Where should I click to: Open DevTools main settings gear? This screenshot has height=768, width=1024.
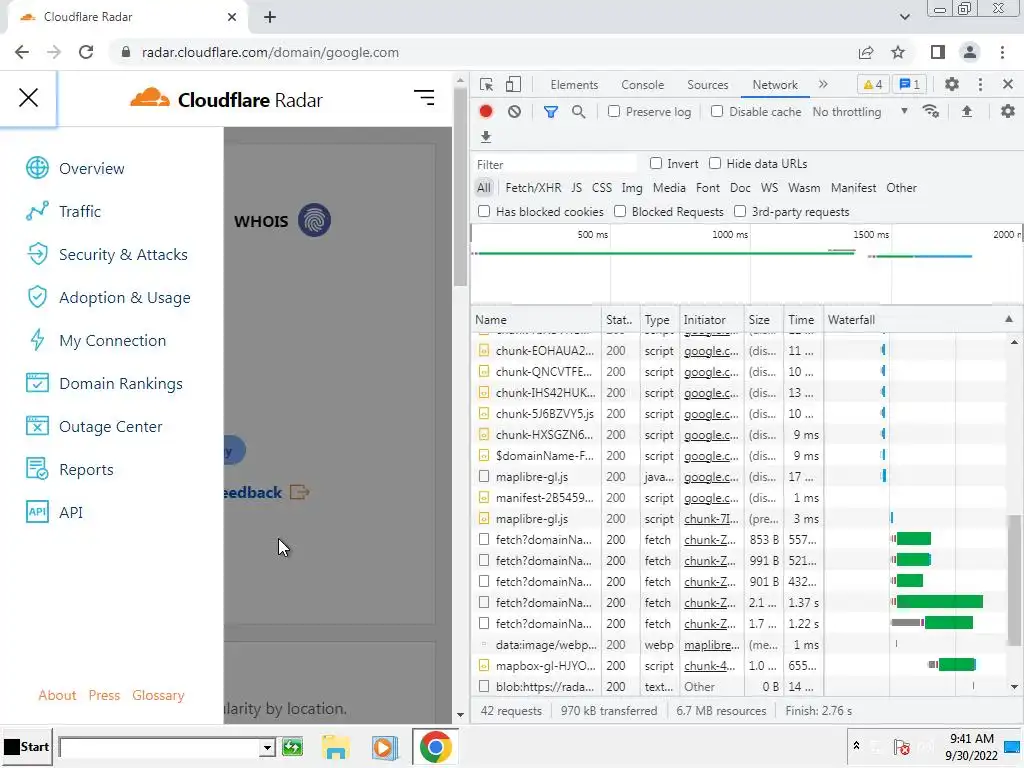pos(952,84)
